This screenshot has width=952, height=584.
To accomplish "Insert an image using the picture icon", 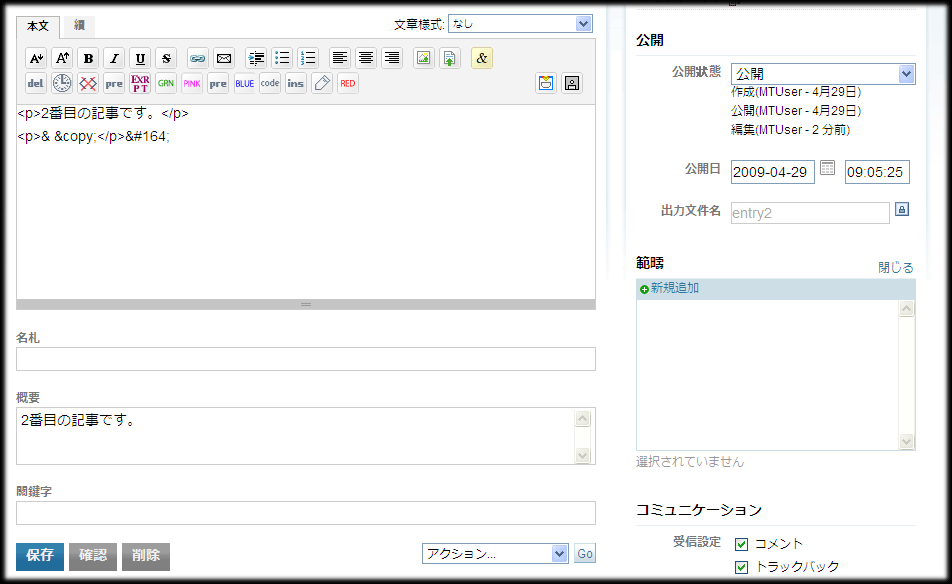I will point(424,58).
